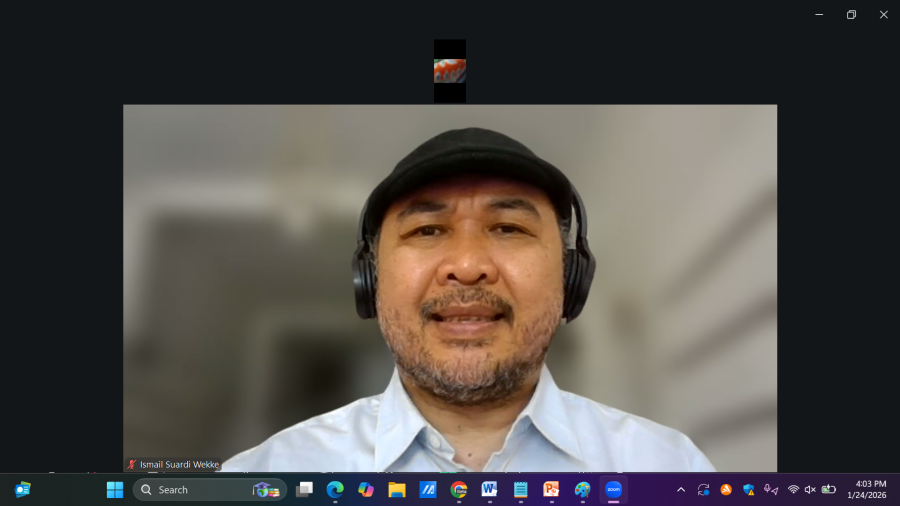Toggle the muted speaker volume icon
The image size is (900, 506).
(x=810, y=489)
